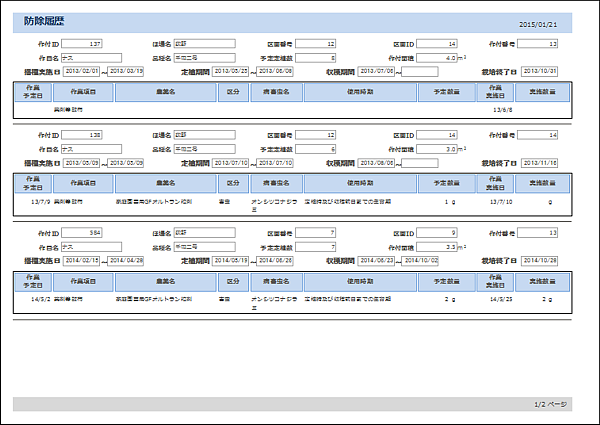
Task: Click the 1/2 ページ page indicator
Action: 550,404
